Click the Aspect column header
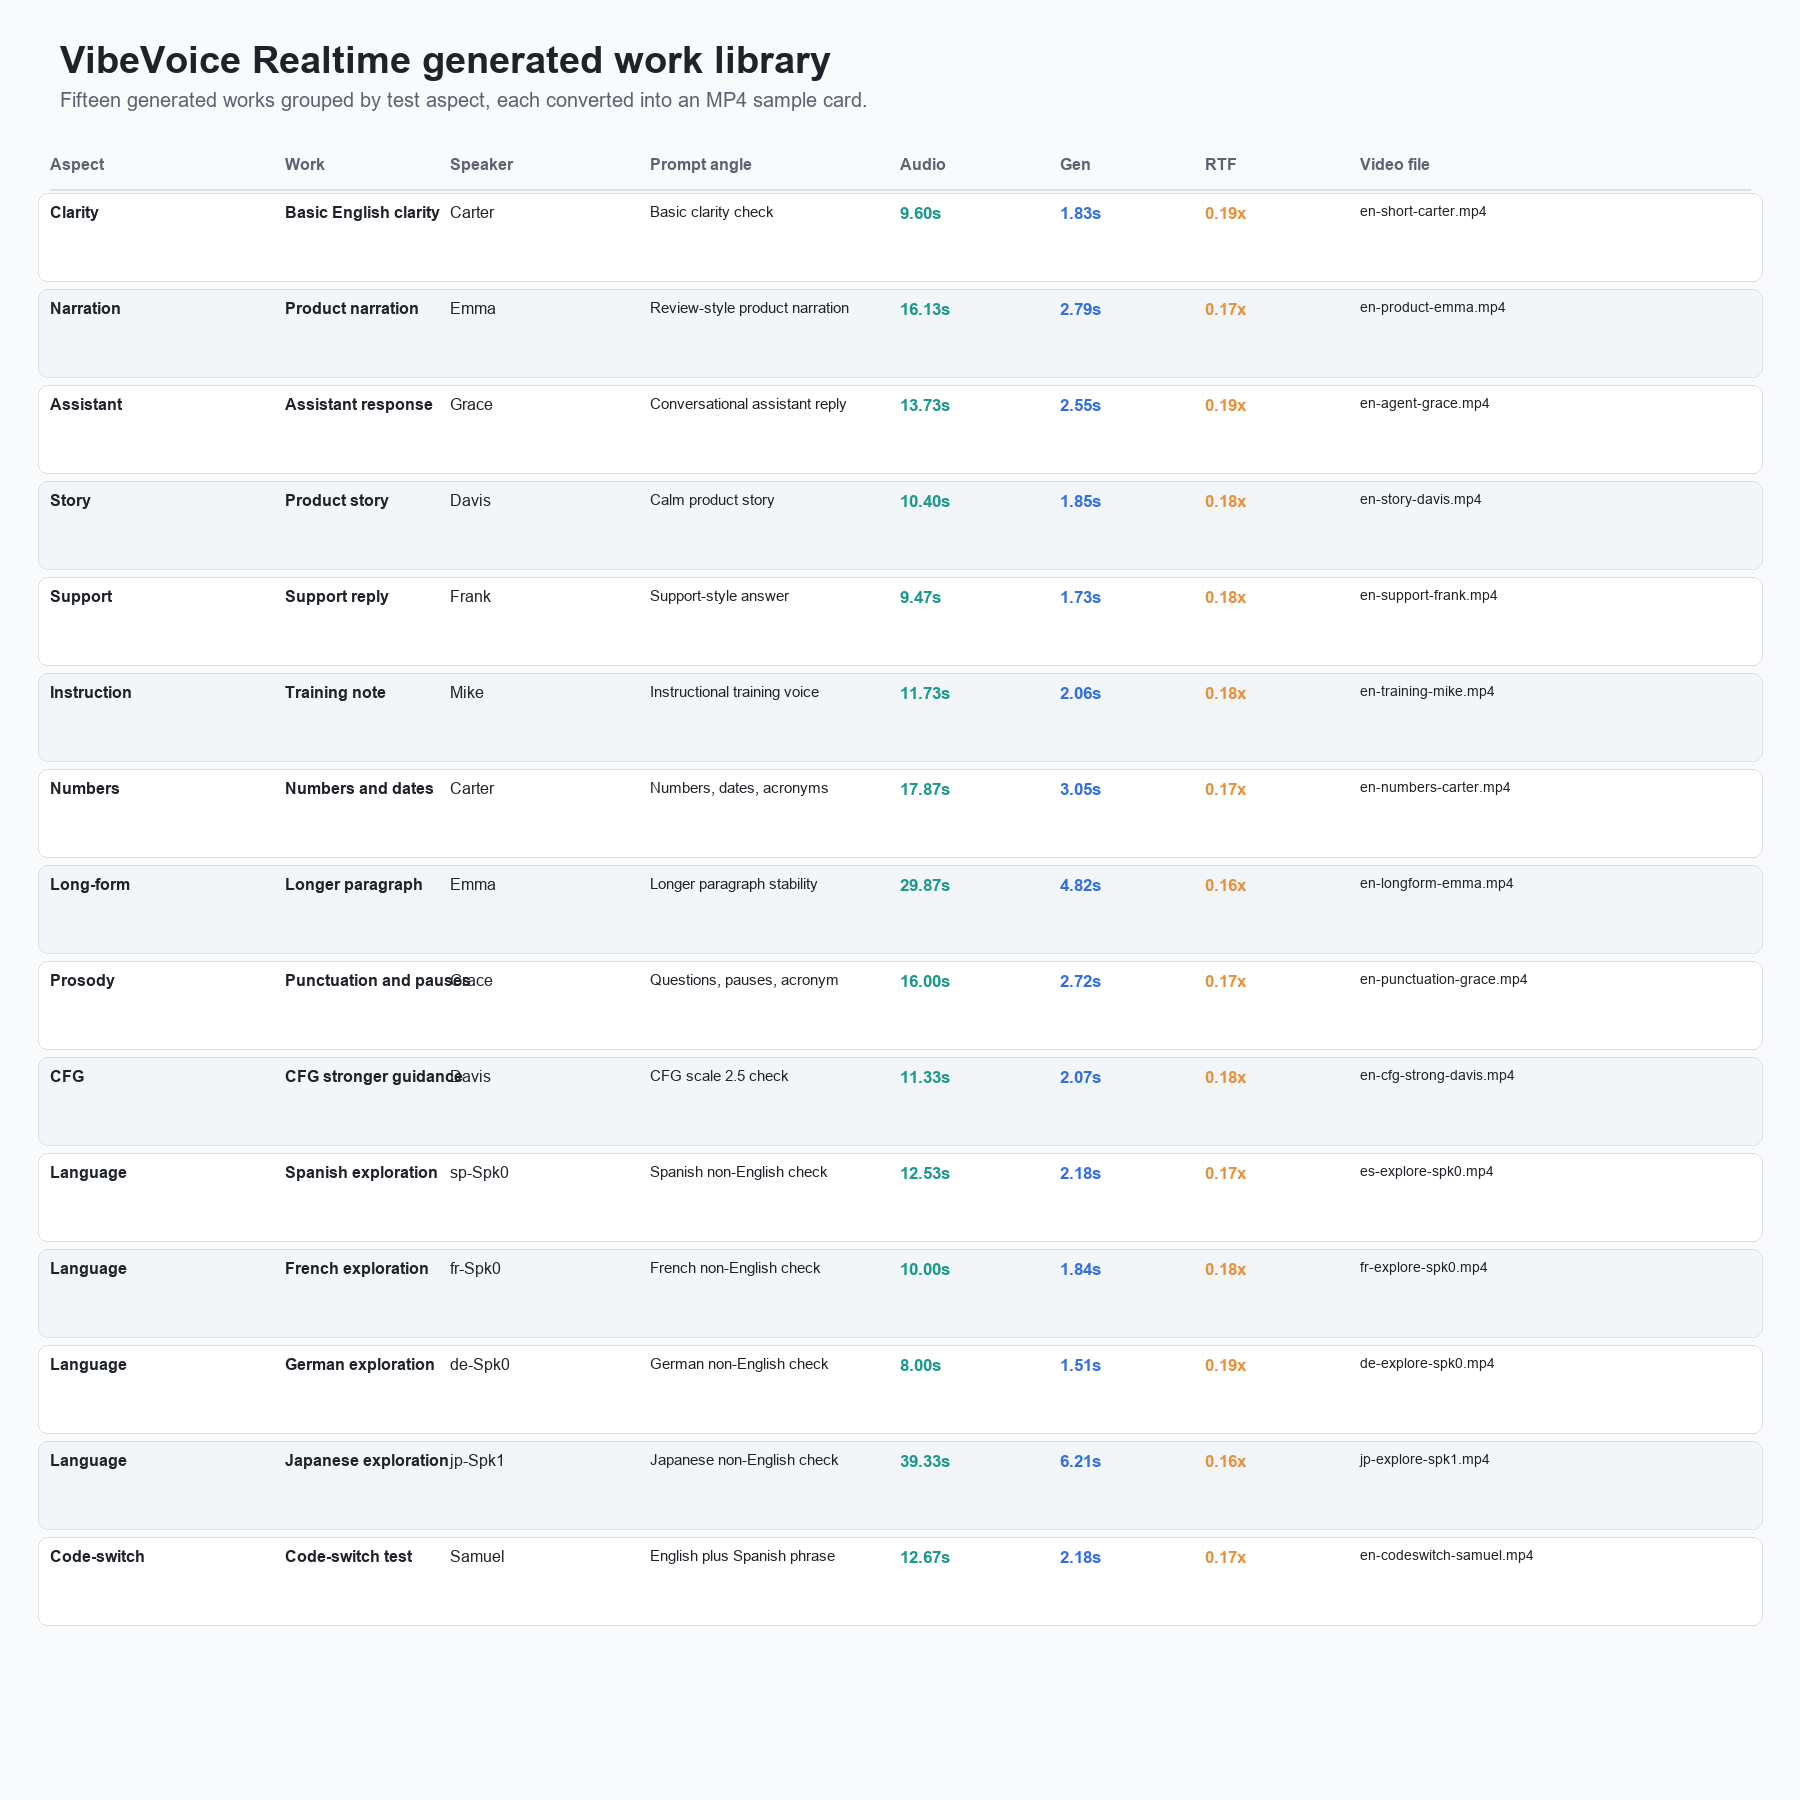Image resolution: width=1800 pixels, height=1800 pixels. coord(77,164)
